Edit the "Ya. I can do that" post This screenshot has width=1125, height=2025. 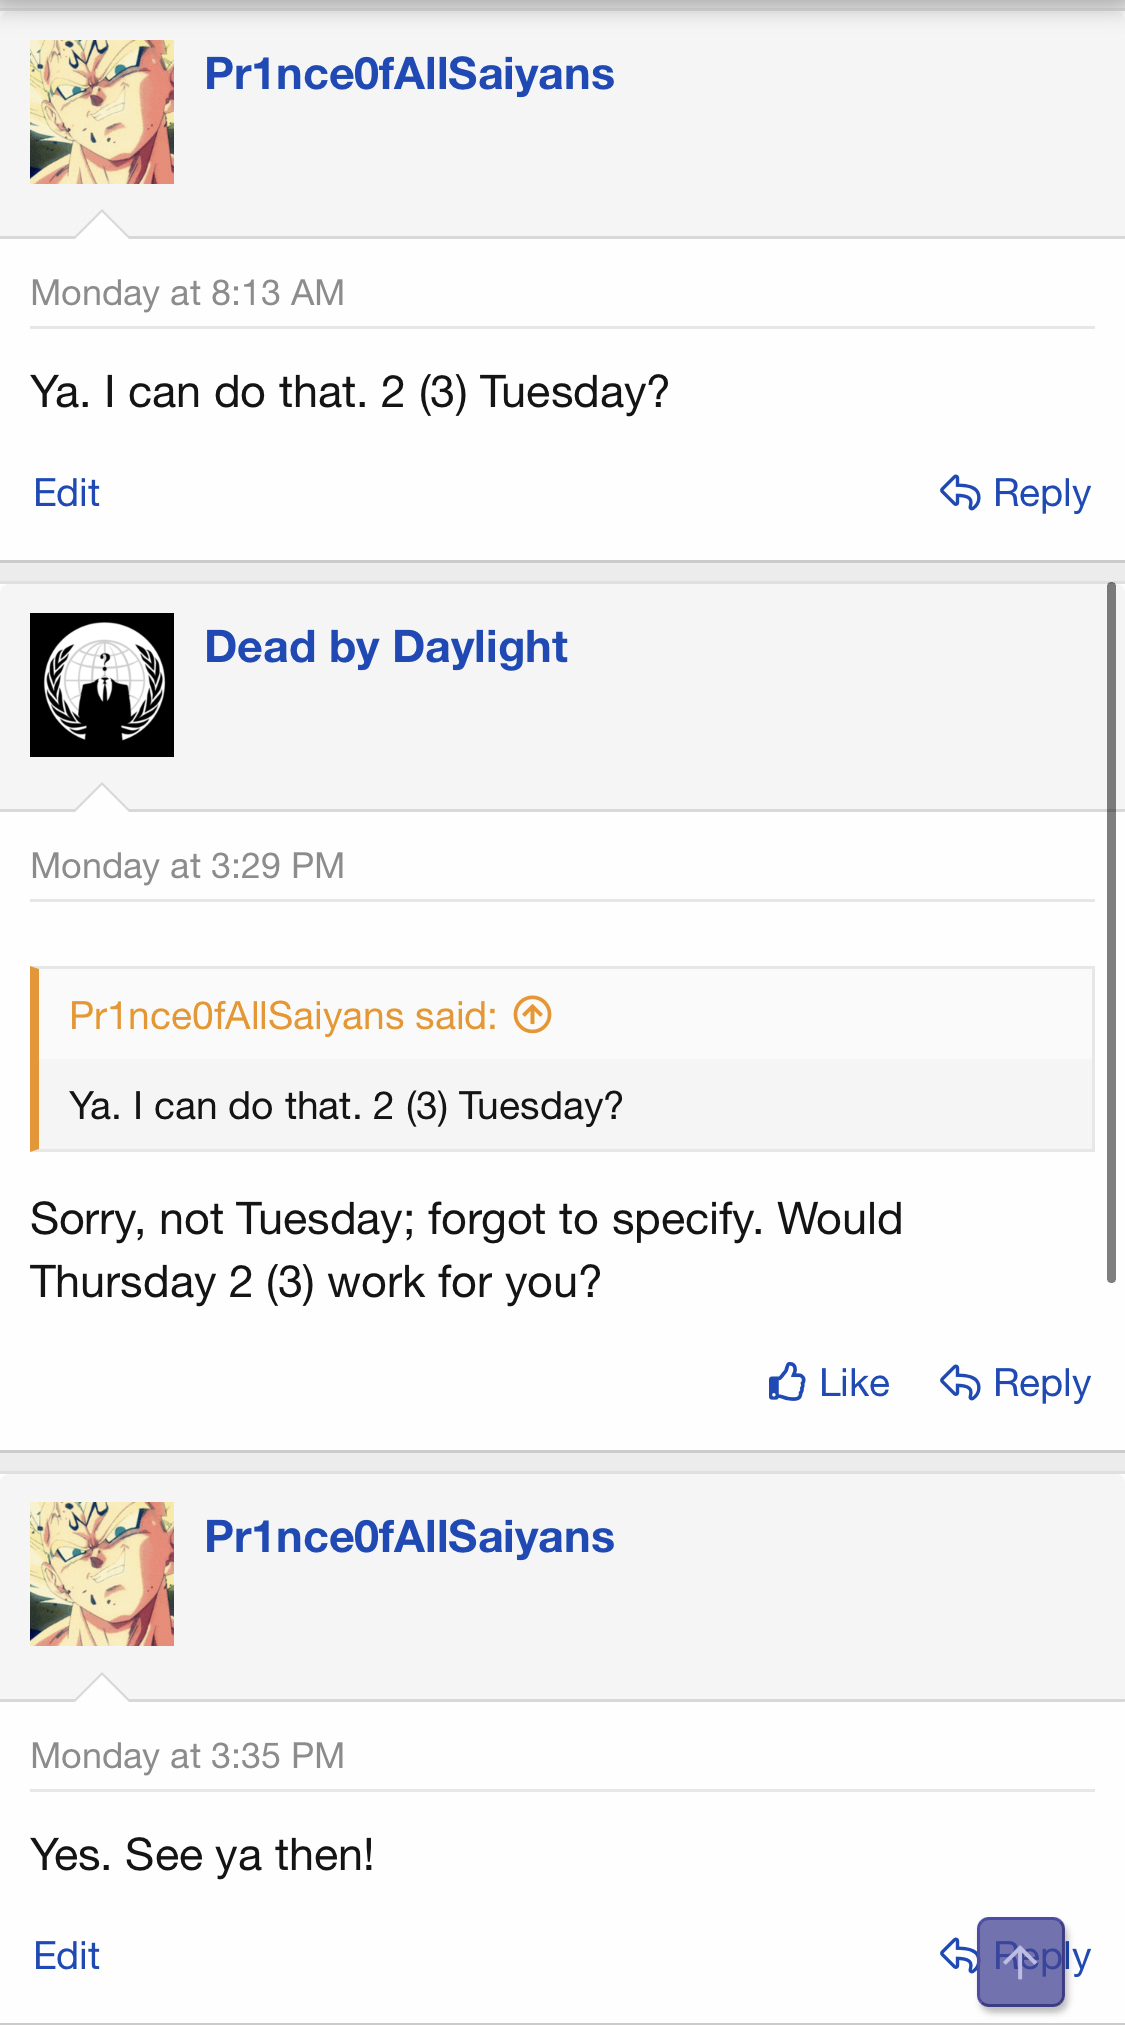pyautogui.click(x=67, y=493)
